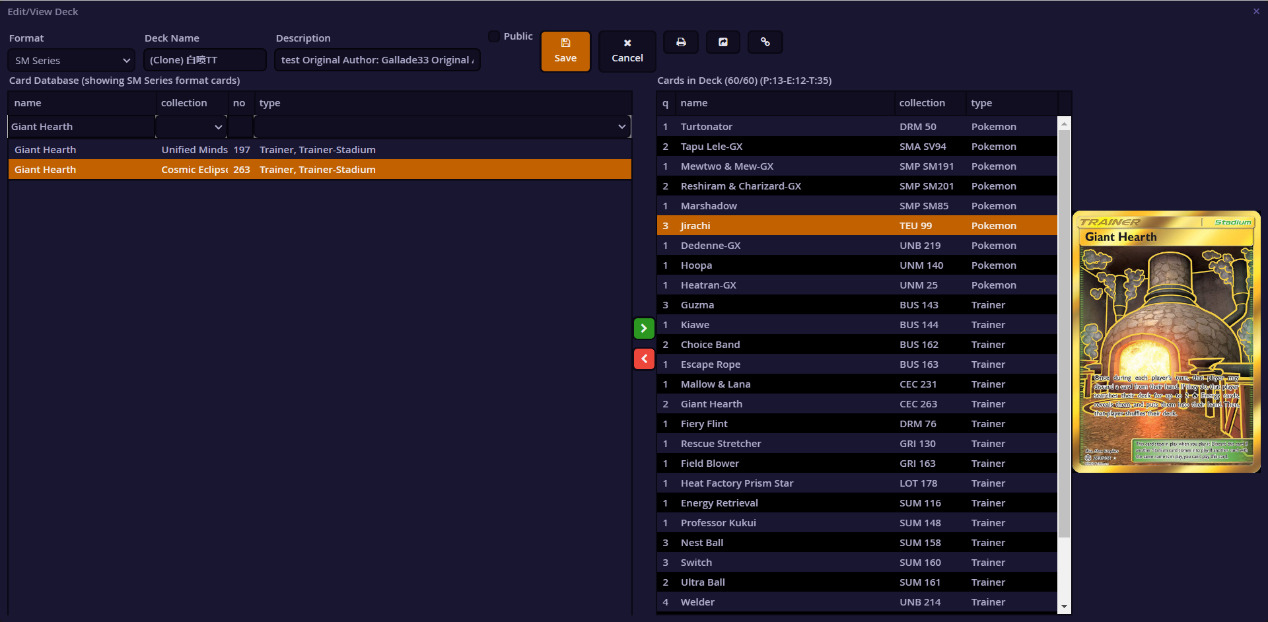Select the highlighted Jirachi row
This screenshot has width=1268, height=622.
(857, 226)
